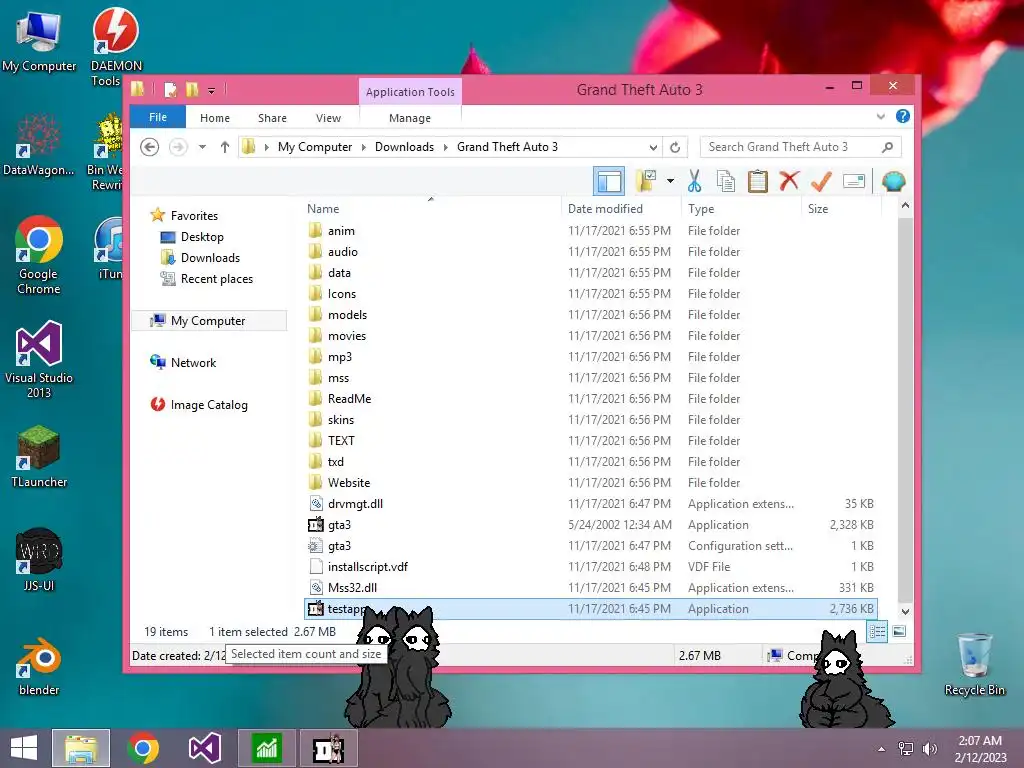Image resolution: width=1024 pixels, height=768 pixels.
Task: Go up one folder level
Action: click(225, 147)
